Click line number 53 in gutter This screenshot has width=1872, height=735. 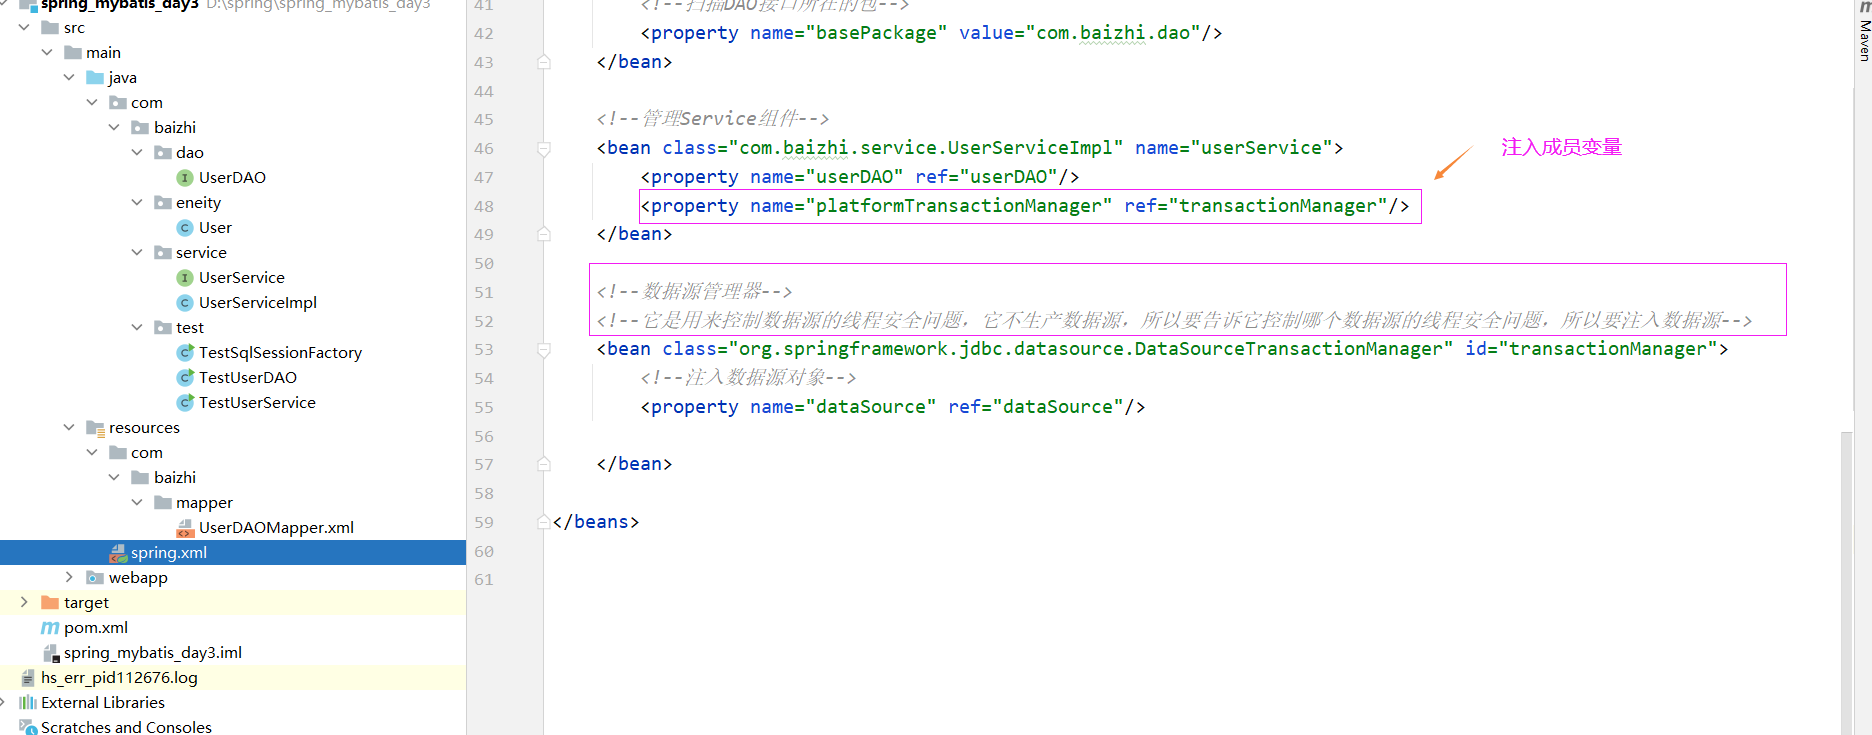[x=484, y=349]
